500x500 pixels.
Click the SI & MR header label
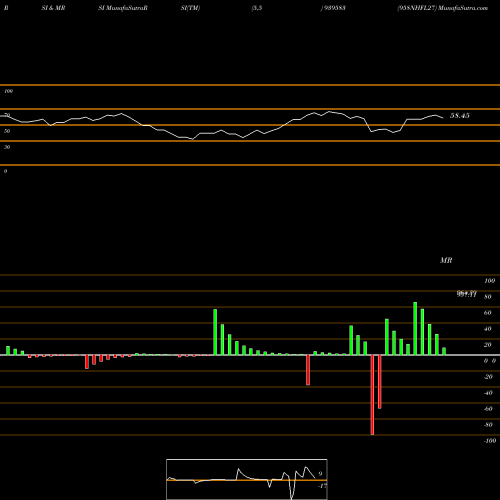(53, 8)
